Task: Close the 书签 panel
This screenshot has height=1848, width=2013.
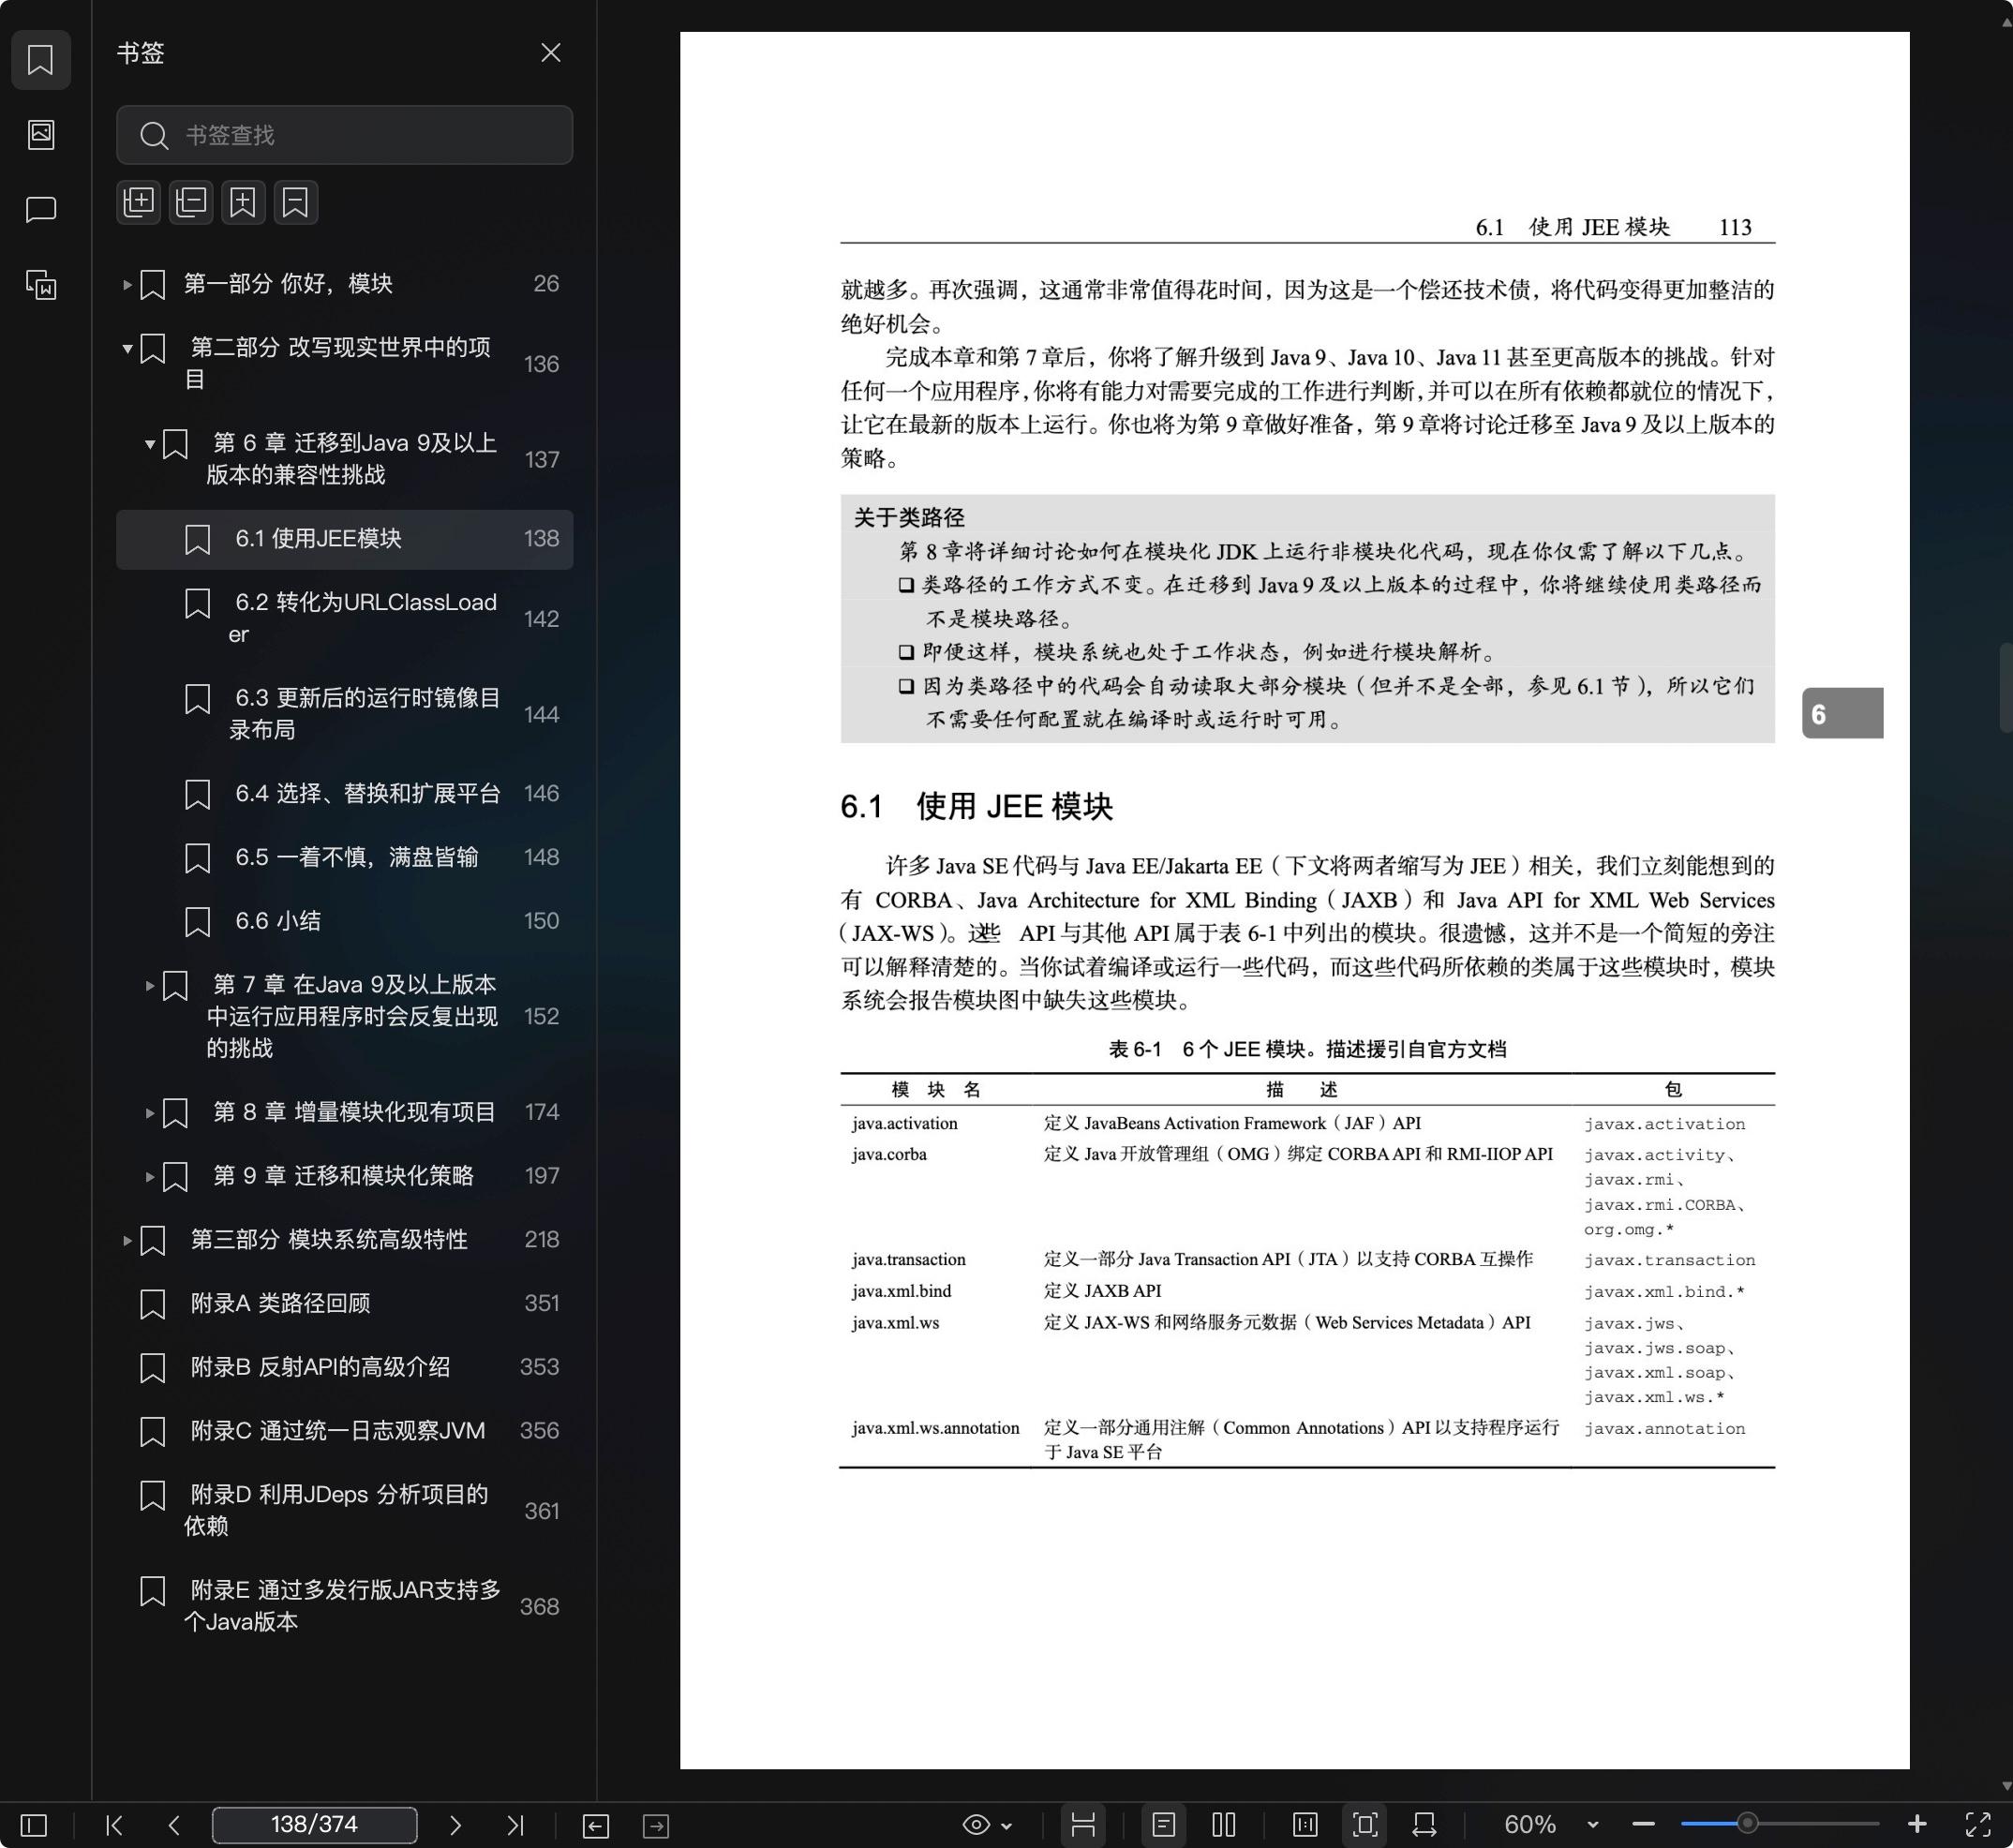Action: click(550, 52)
